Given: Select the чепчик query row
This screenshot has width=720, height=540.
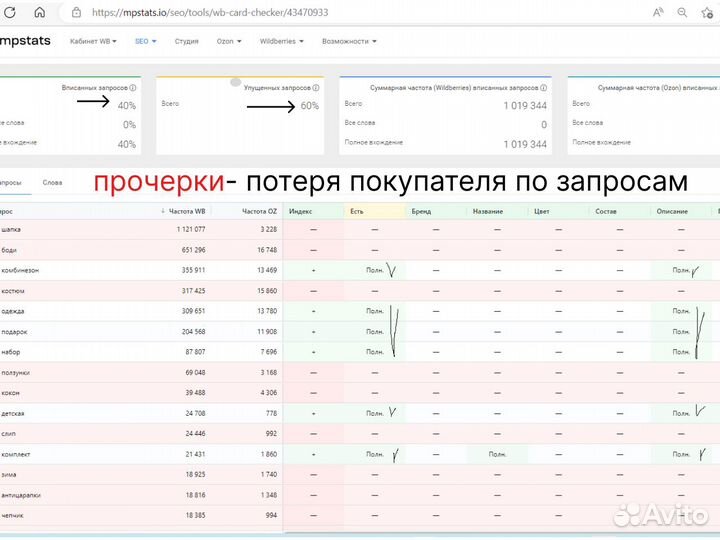Looking at the screenshot, I should coord(360,515).
